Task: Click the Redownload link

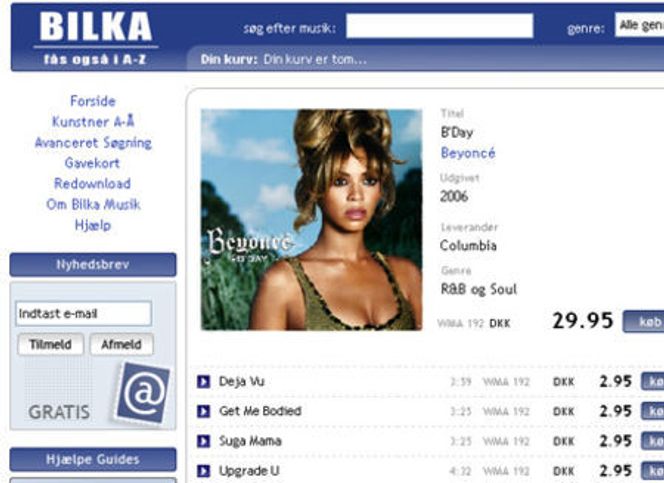Action: point(92,184)
